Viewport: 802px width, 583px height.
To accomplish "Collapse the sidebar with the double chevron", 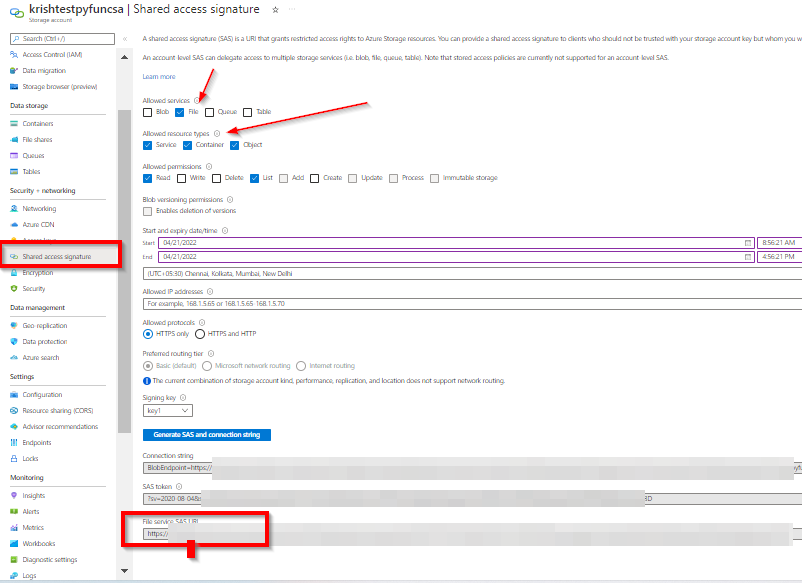I will pos(125,39).
